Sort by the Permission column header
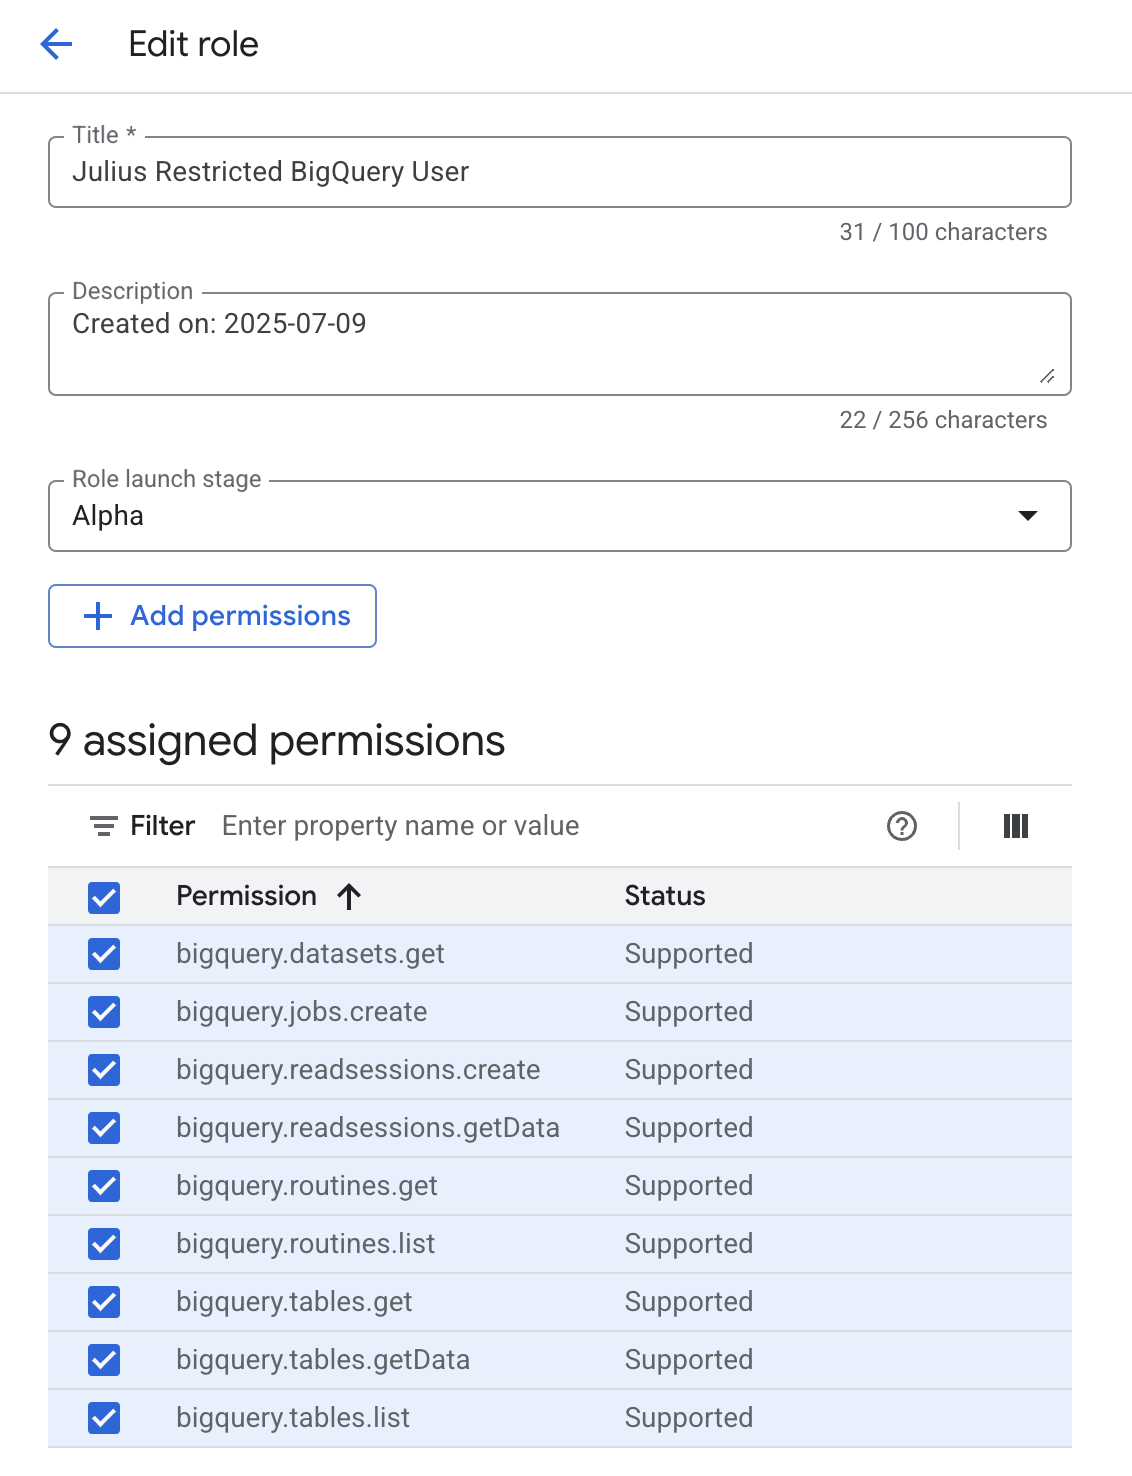 click(247, 896)
